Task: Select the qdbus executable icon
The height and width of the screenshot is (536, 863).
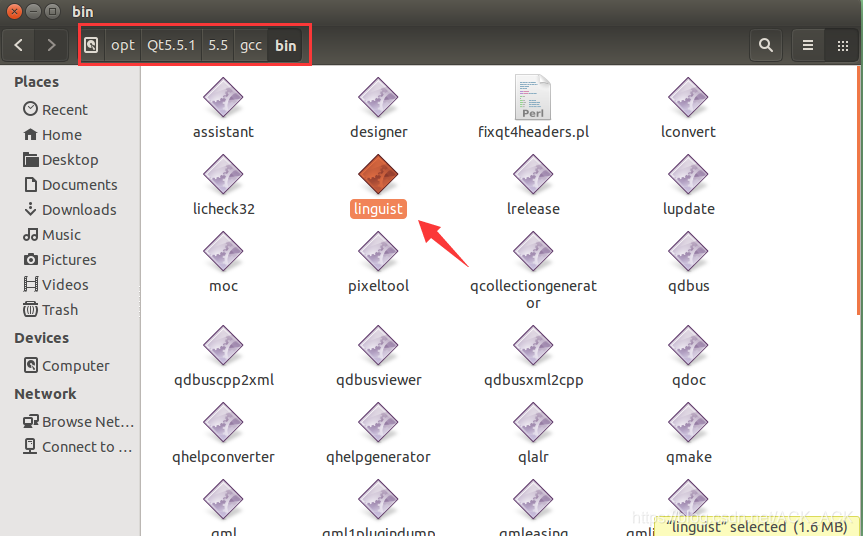Action: click(688, 251)
